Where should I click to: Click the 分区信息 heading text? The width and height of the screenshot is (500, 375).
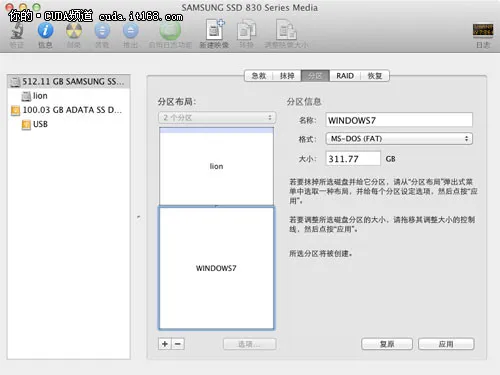pyautogui.click(x=304, y=101)
